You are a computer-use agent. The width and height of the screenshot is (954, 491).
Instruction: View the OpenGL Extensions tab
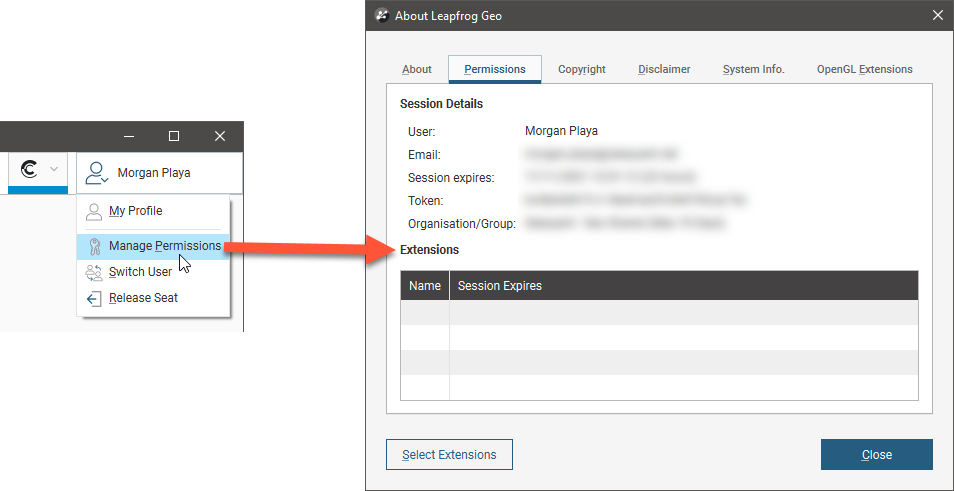click(864, 70)
